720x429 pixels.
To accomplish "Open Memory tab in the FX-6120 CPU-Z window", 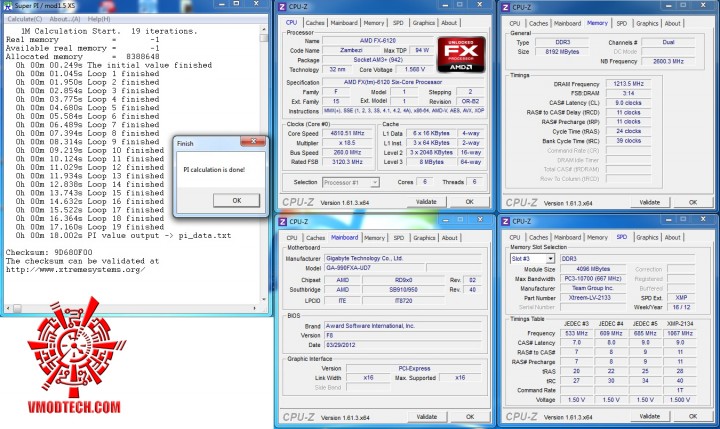I will pos(374,23).
